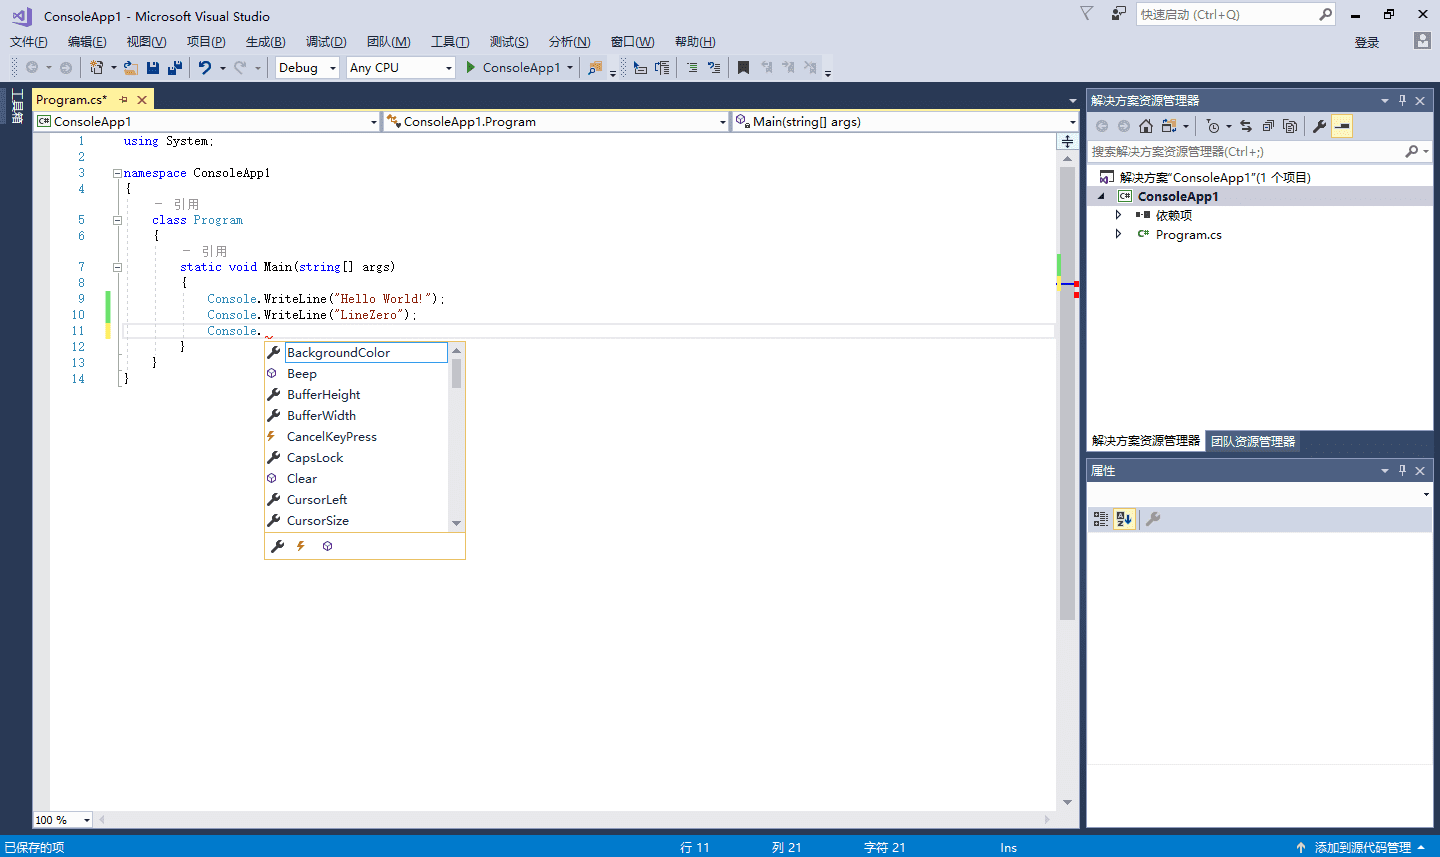The height and width of the screenshot is (857, 1440).
Task: Click the Home icon in Solution Explorer
Action: point(1146,126)
